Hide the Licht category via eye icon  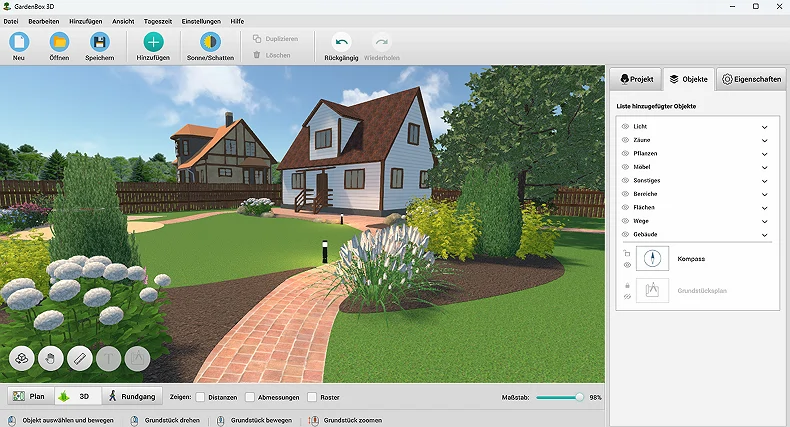(625, 126)
